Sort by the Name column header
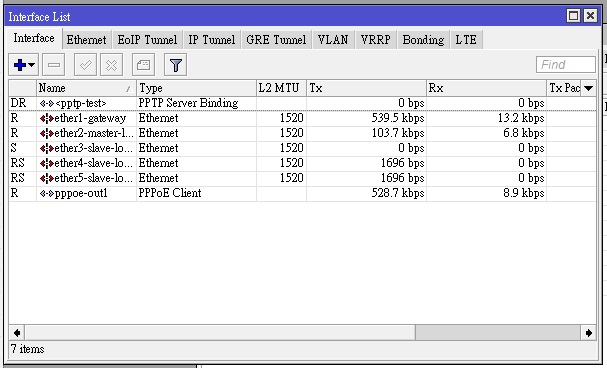Screen dimensions: 607x368 (86, 88)
